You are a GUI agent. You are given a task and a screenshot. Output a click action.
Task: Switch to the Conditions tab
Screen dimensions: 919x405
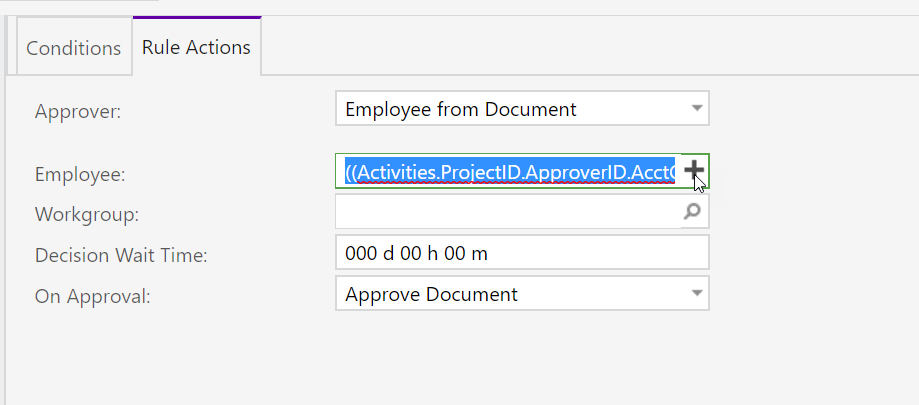[73, 48]
